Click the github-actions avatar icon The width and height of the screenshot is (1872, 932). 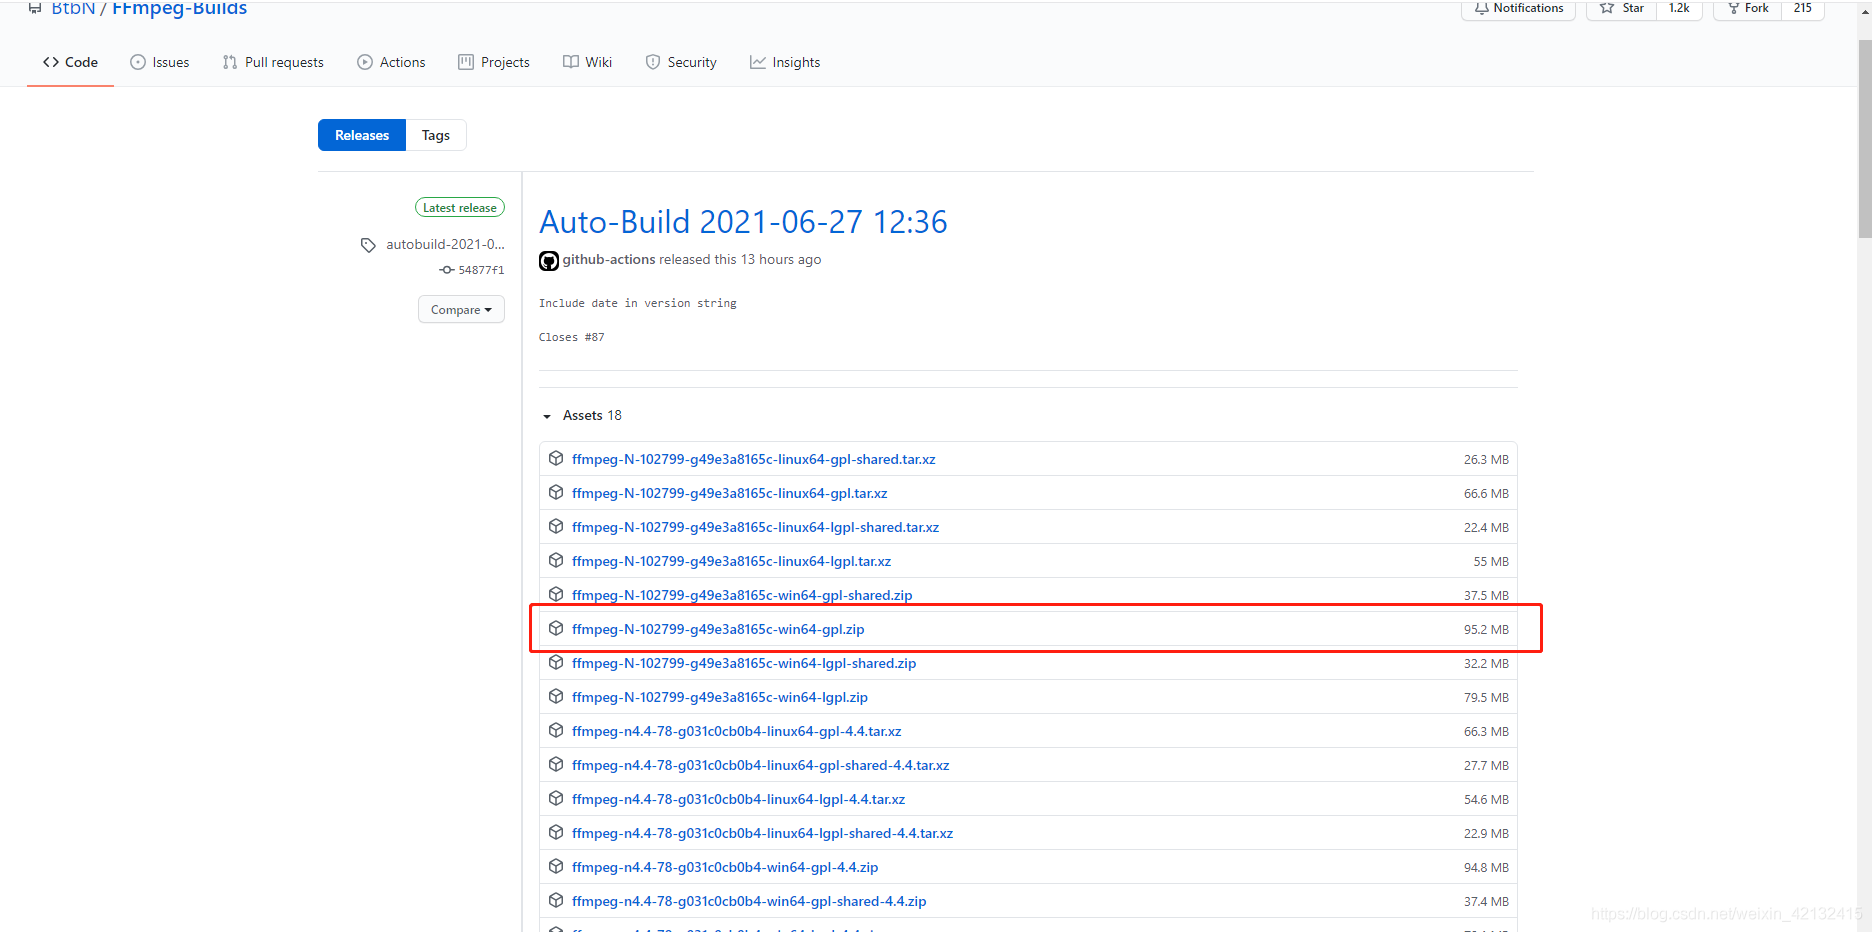click(x=549, y=261)
